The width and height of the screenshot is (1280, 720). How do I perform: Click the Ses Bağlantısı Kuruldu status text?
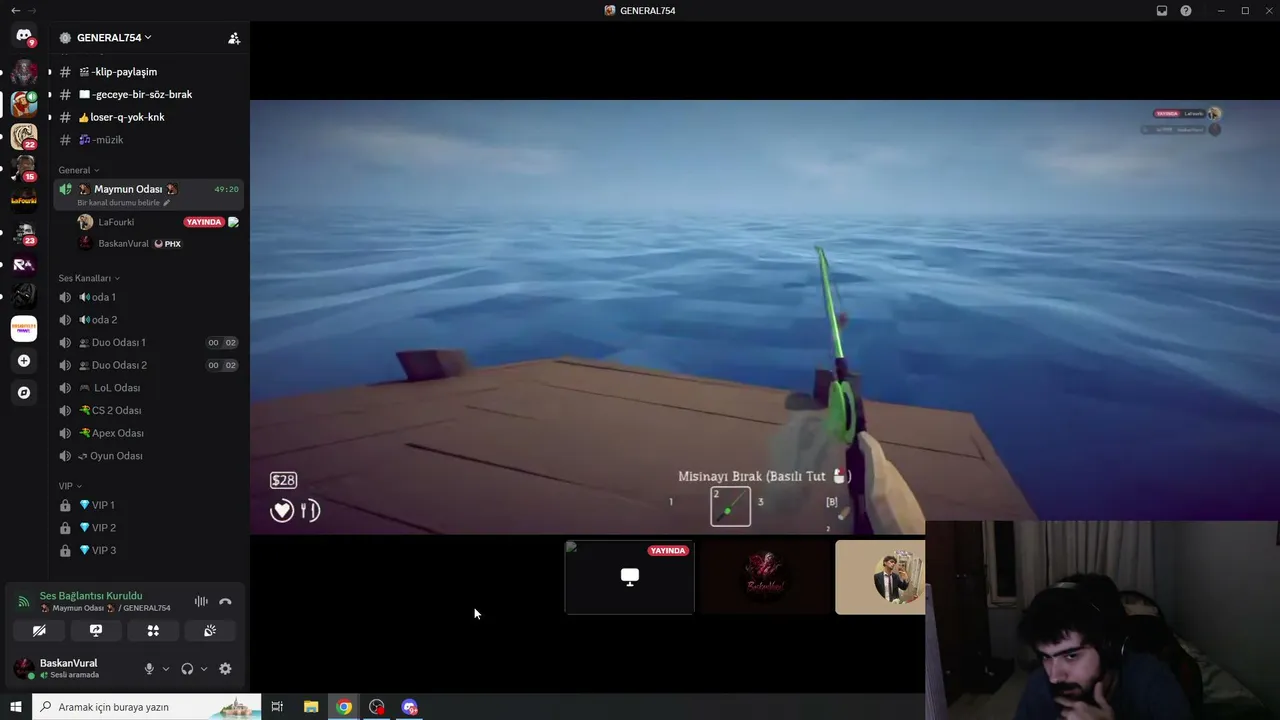[x=91, y=596]
